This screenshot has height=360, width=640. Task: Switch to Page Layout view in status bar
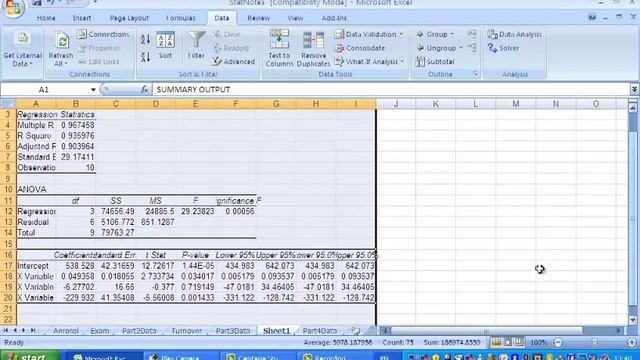pyautogui.click(x=507, y=342)
